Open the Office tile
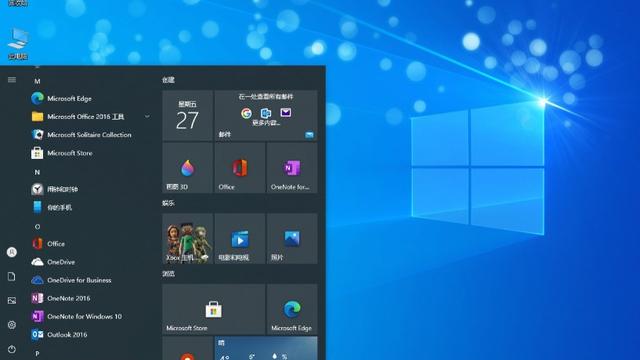This screenshot has height=360, width=640. 240,168
